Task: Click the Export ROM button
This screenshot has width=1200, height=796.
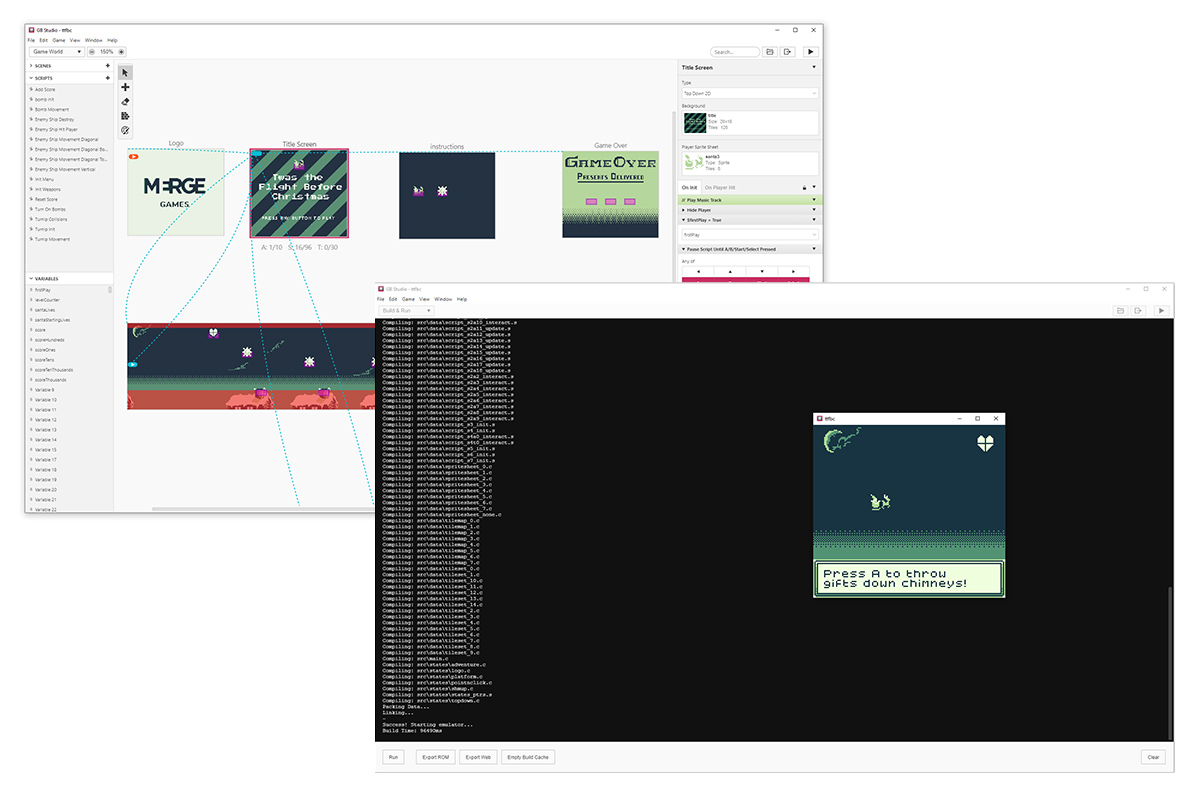Action: click(434, 757)
